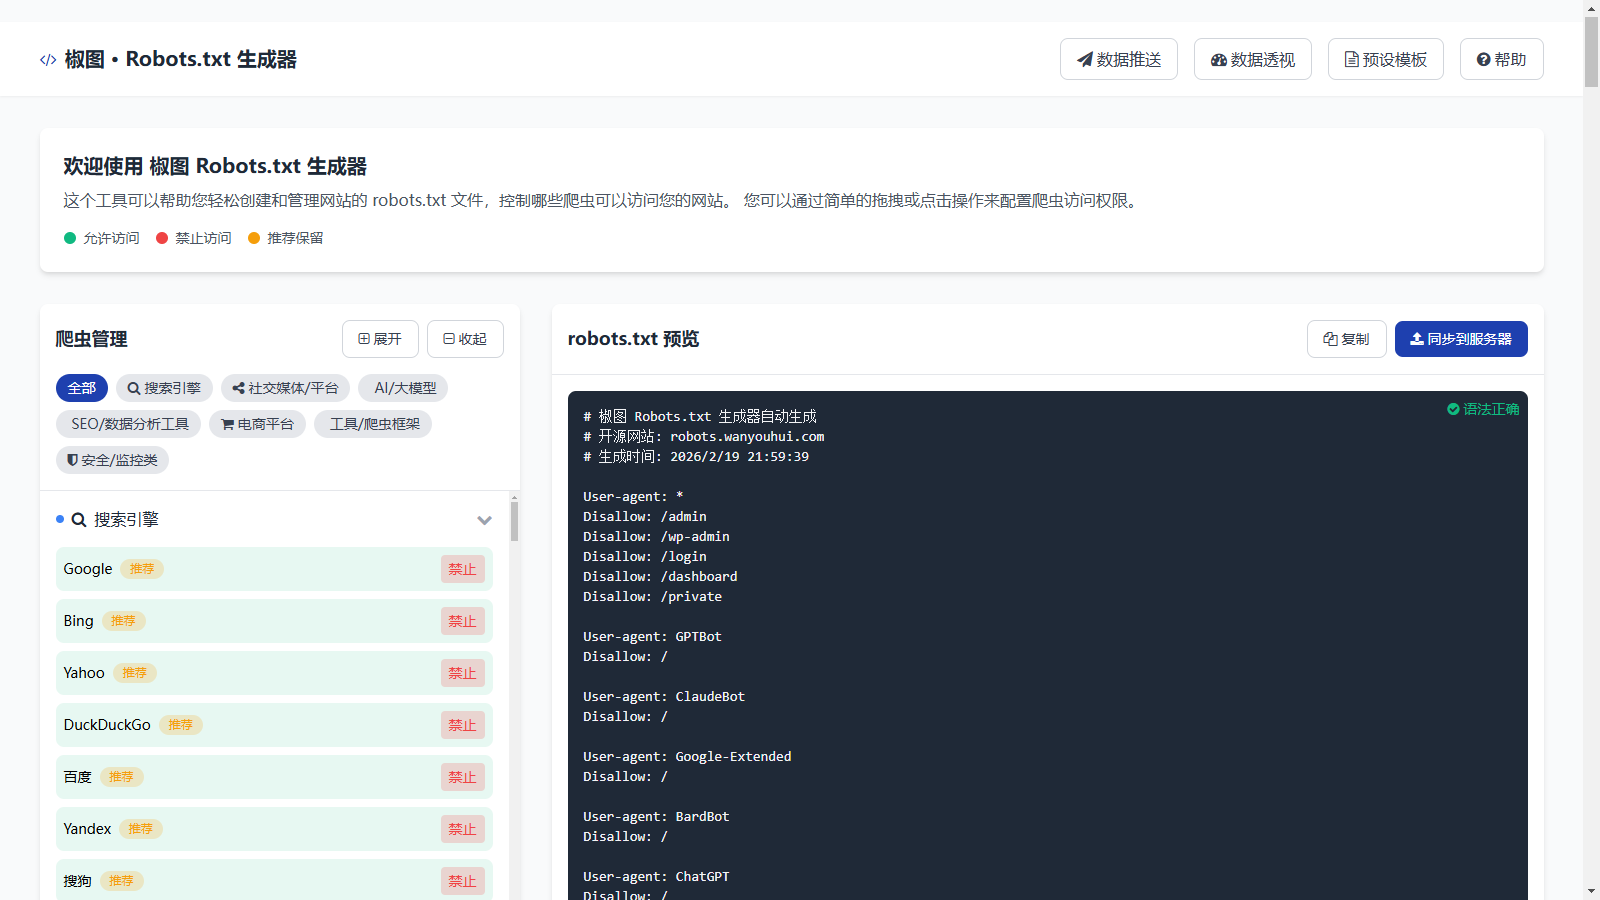Filter by 社交媒体/平台 category

point(285,388)
